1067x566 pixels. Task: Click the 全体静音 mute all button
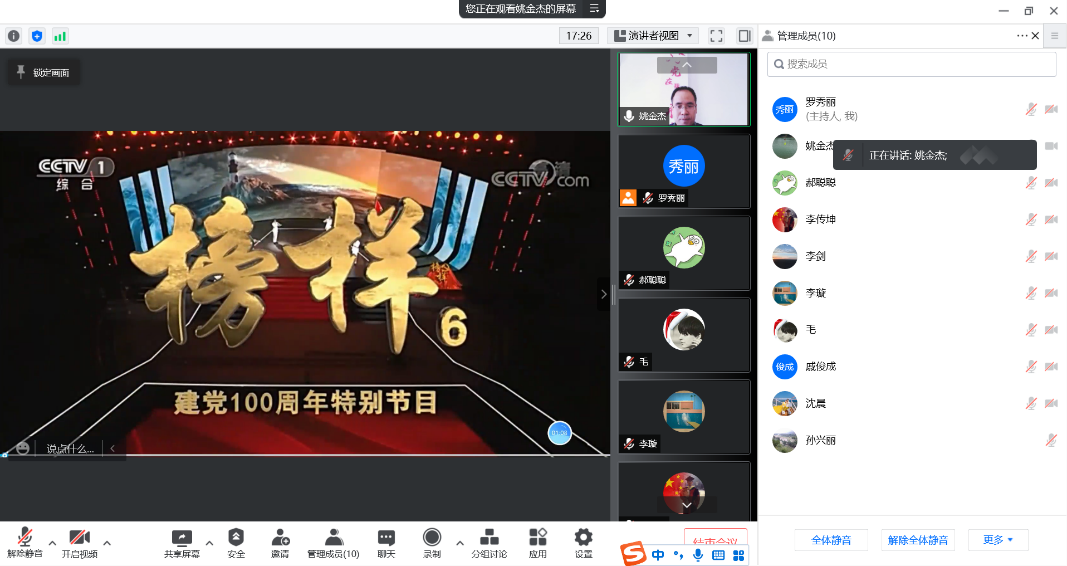(831, 540)
